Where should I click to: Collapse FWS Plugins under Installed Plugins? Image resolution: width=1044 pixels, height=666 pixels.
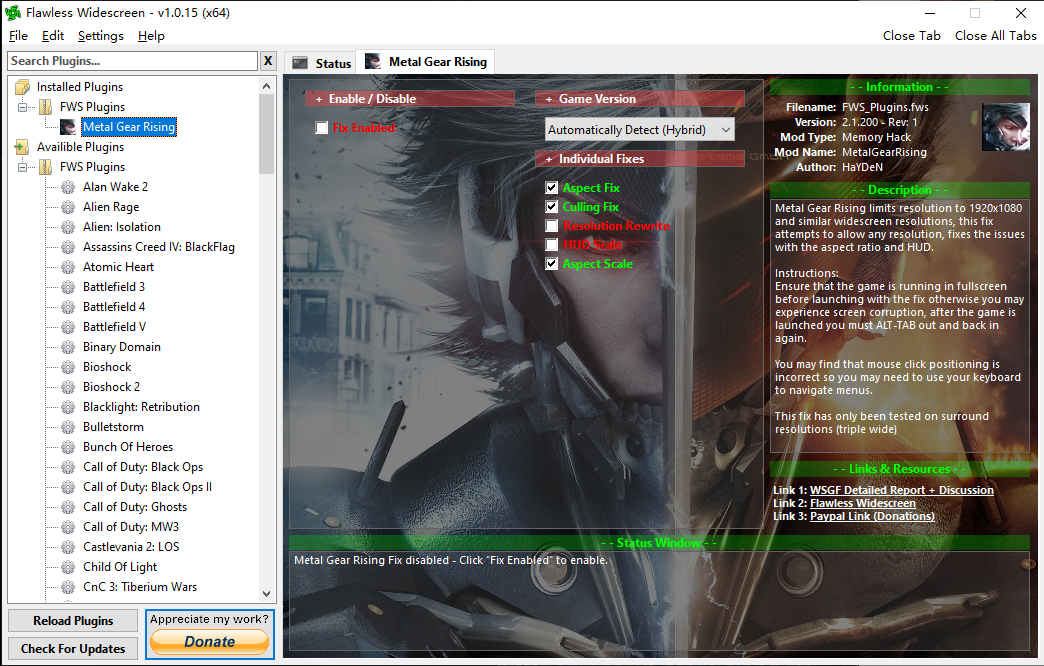click(23, 107)
